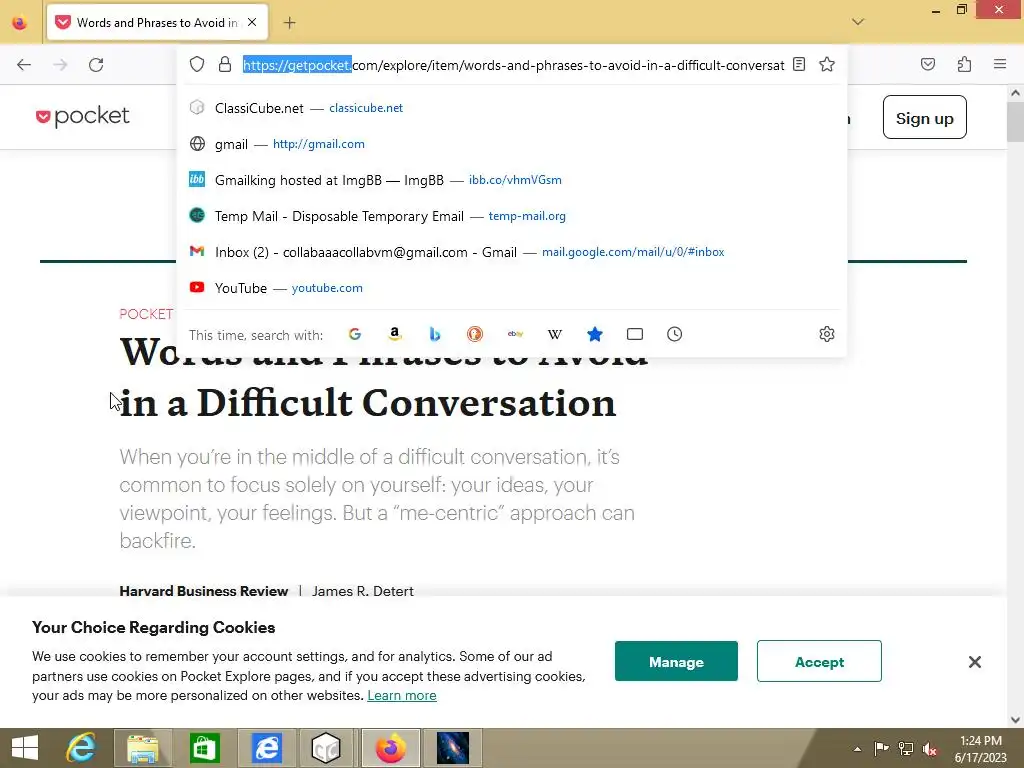Click the page vertical scrollbar thumb

pos(1015,121)
